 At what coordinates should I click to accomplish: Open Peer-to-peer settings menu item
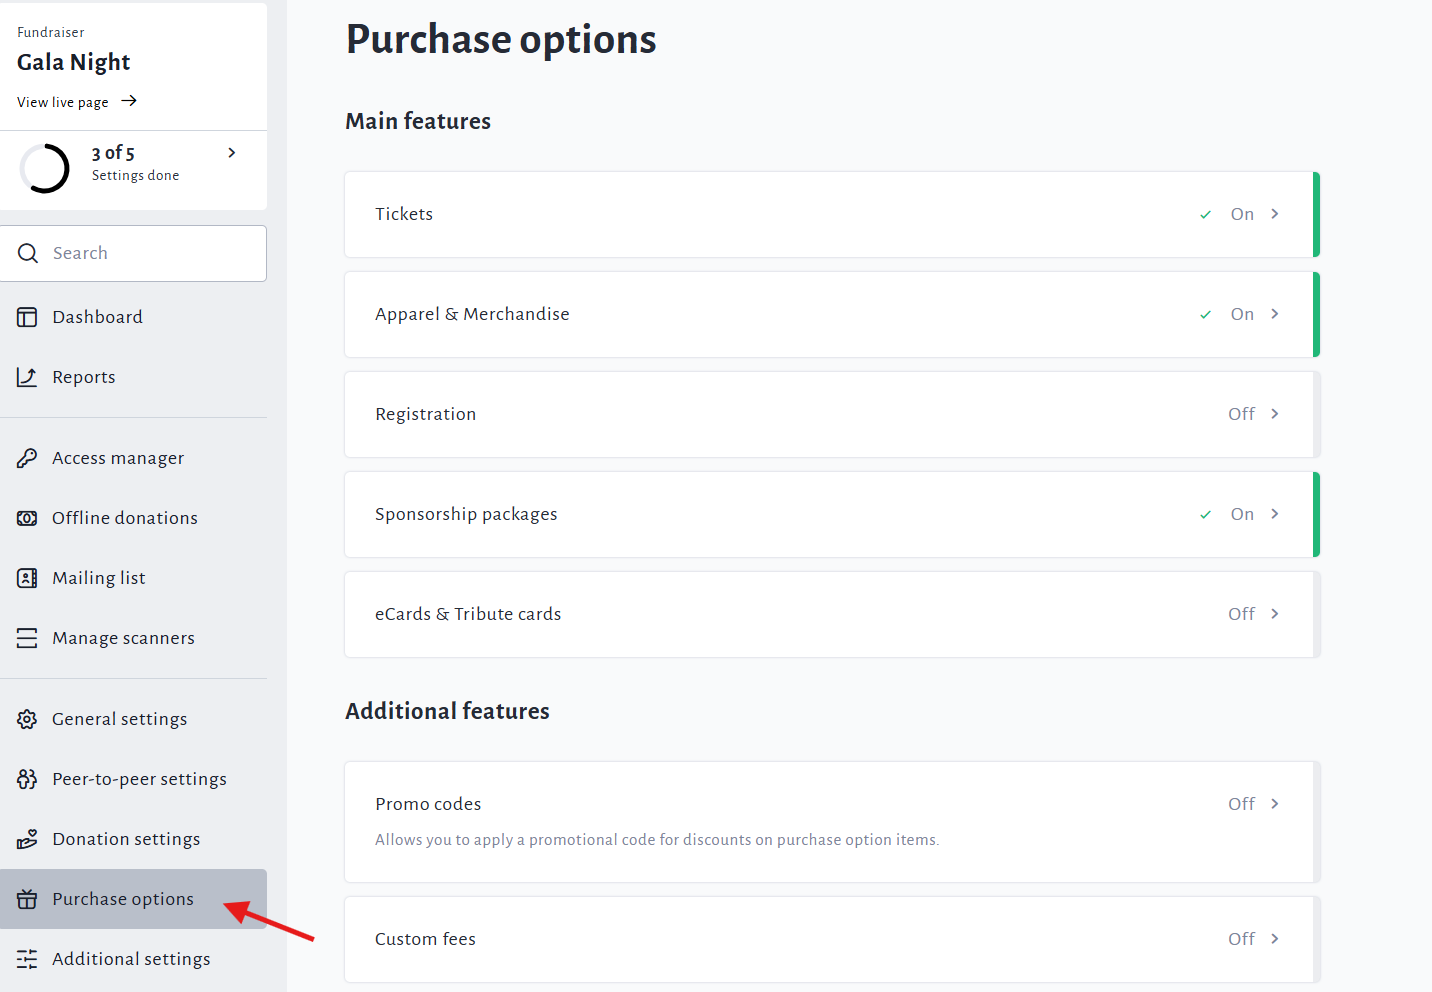click(139, 779)
